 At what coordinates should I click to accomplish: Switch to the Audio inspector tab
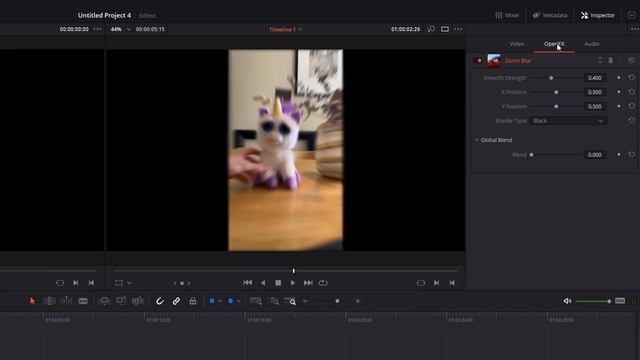point(591,44)
